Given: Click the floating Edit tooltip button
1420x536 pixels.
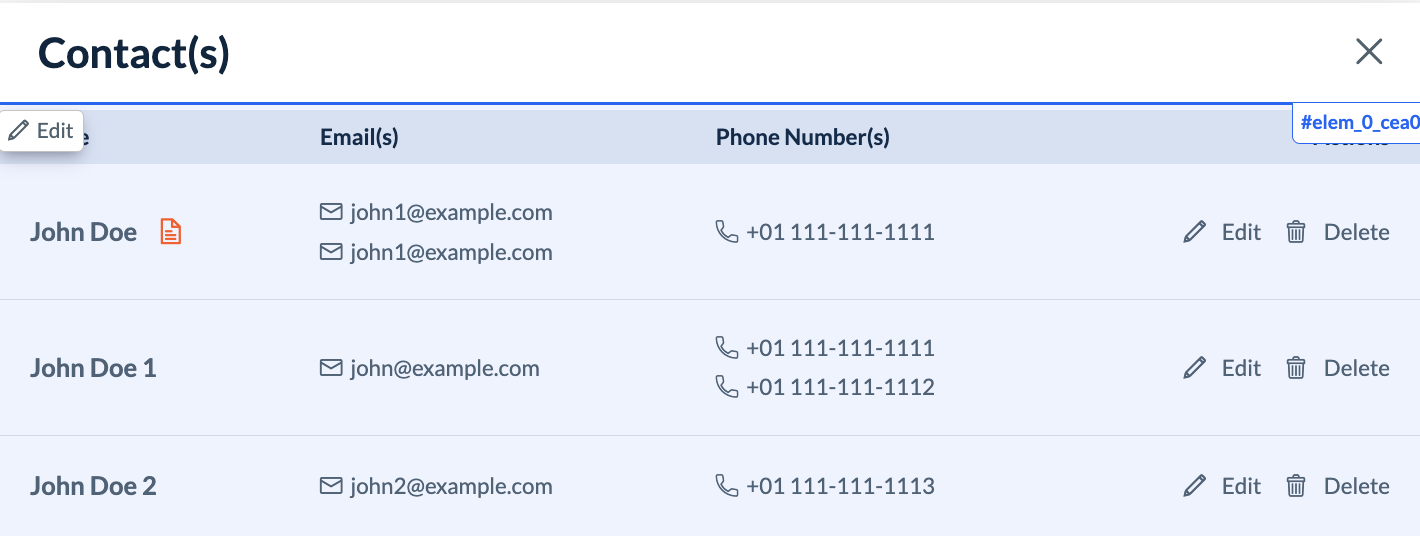Looking at the screenshot, I should click(42, 131).
